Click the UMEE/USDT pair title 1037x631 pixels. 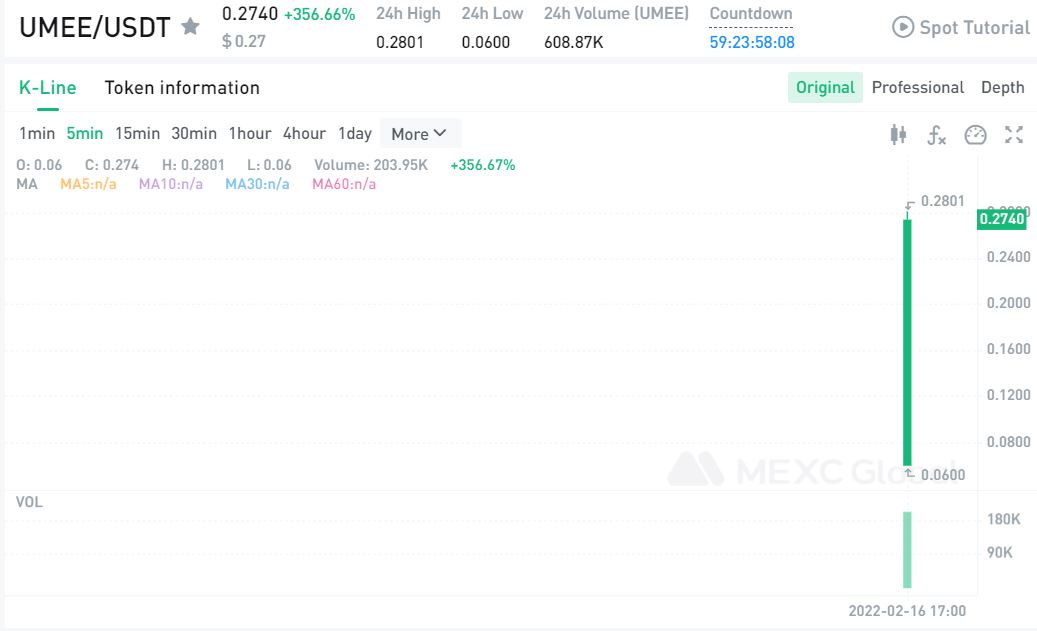coord(95,27)
